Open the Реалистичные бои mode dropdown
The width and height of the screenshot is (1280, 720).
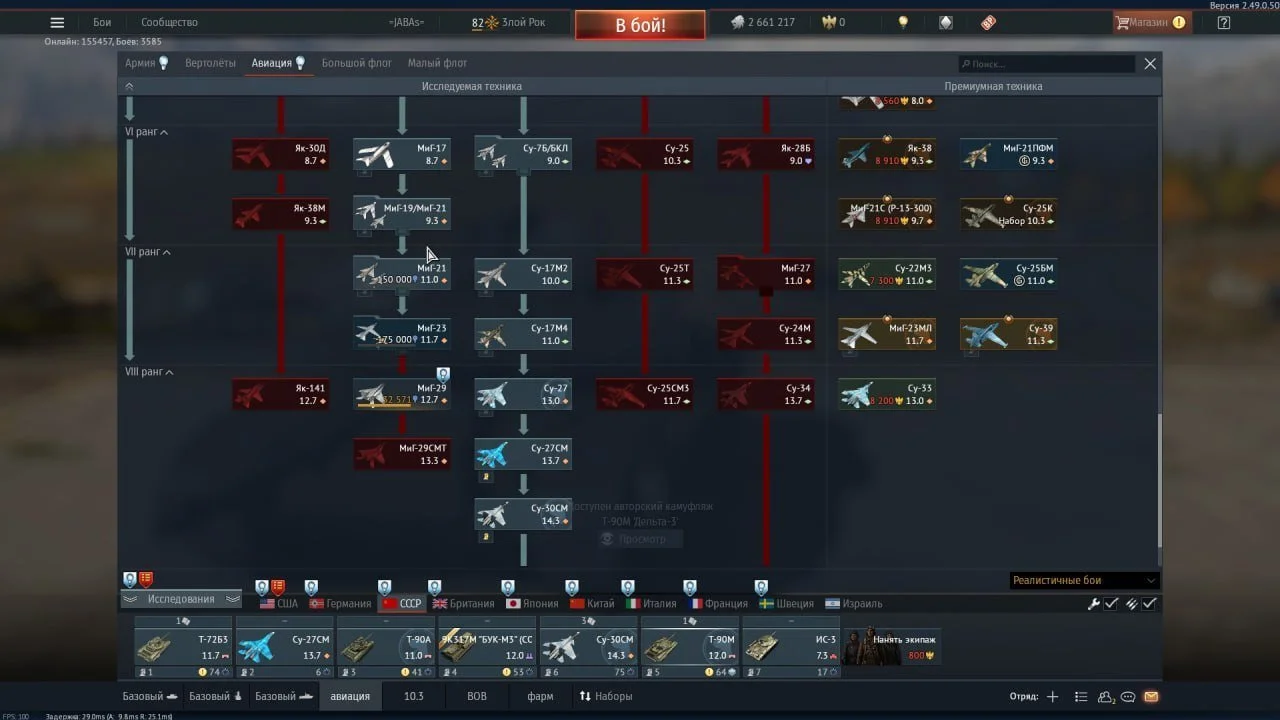point(1084,580)
